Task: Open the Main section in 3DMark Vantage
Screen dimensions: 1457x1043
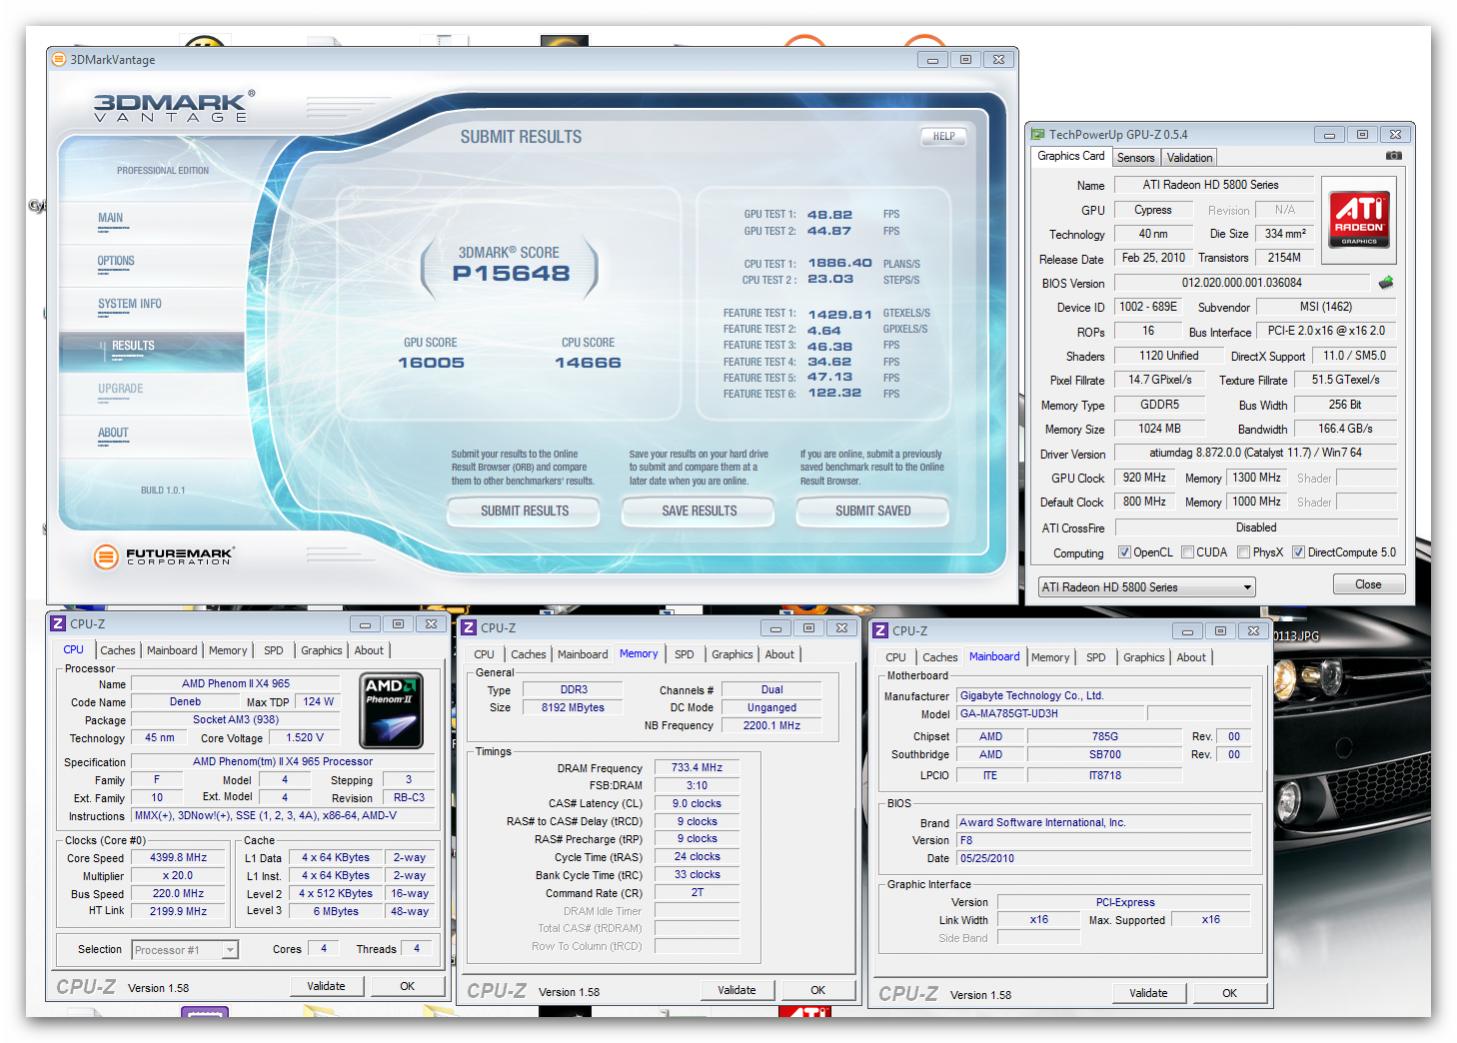Action: tap(111, 218)
